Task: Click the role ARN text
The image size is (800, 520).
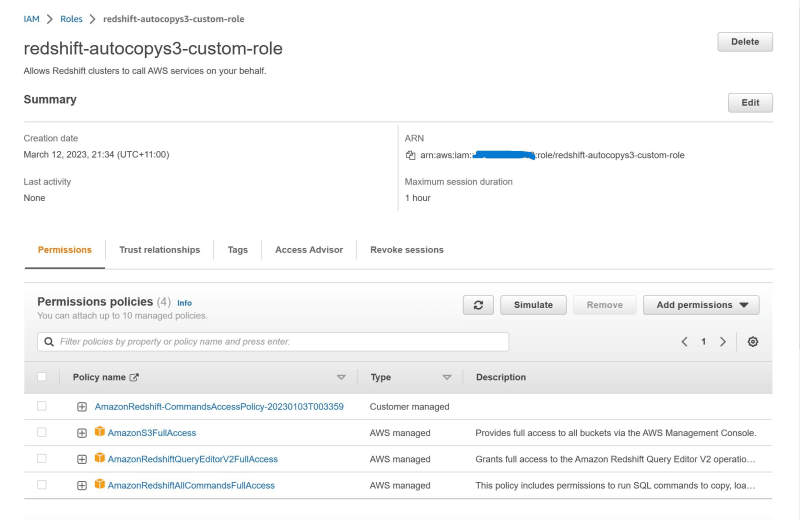Action: (552, 155)
